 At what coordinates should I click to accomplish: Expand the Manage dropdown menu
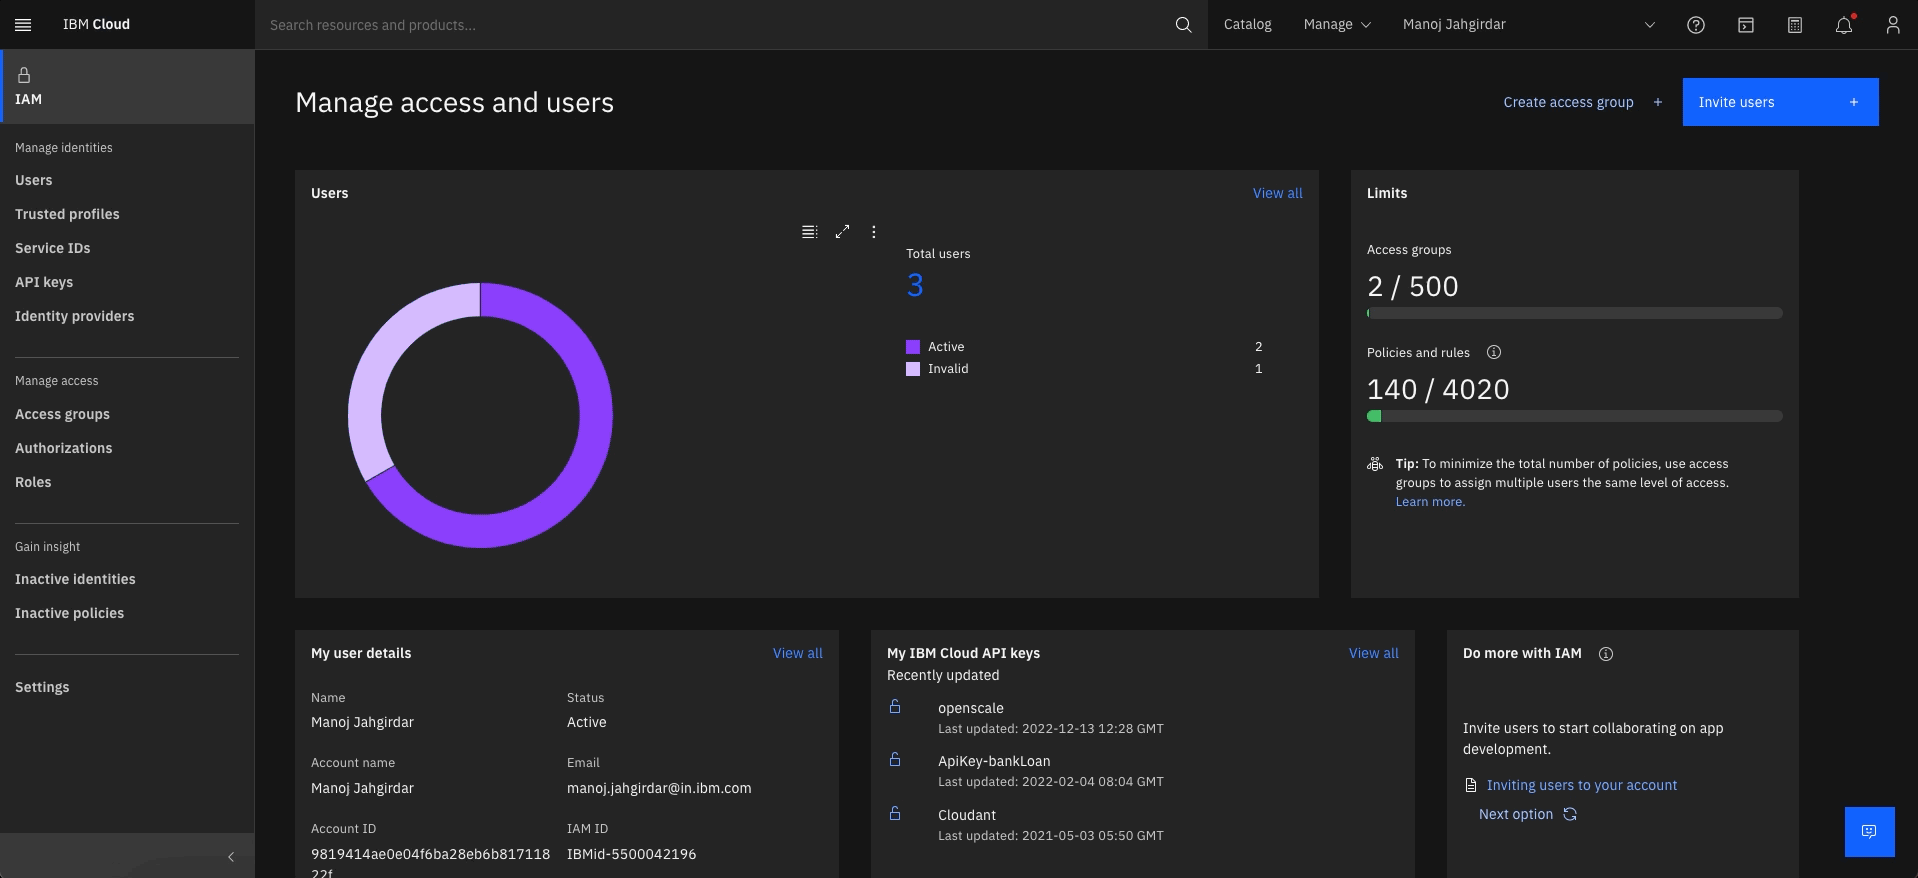1337,24
